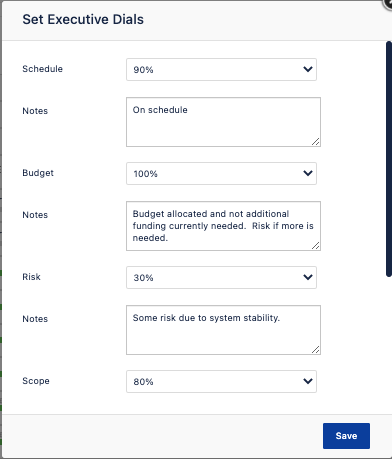This screenshot has height=459, width=392.
Task: Click the resize grip of Budget notes
Action: [316, 246]
